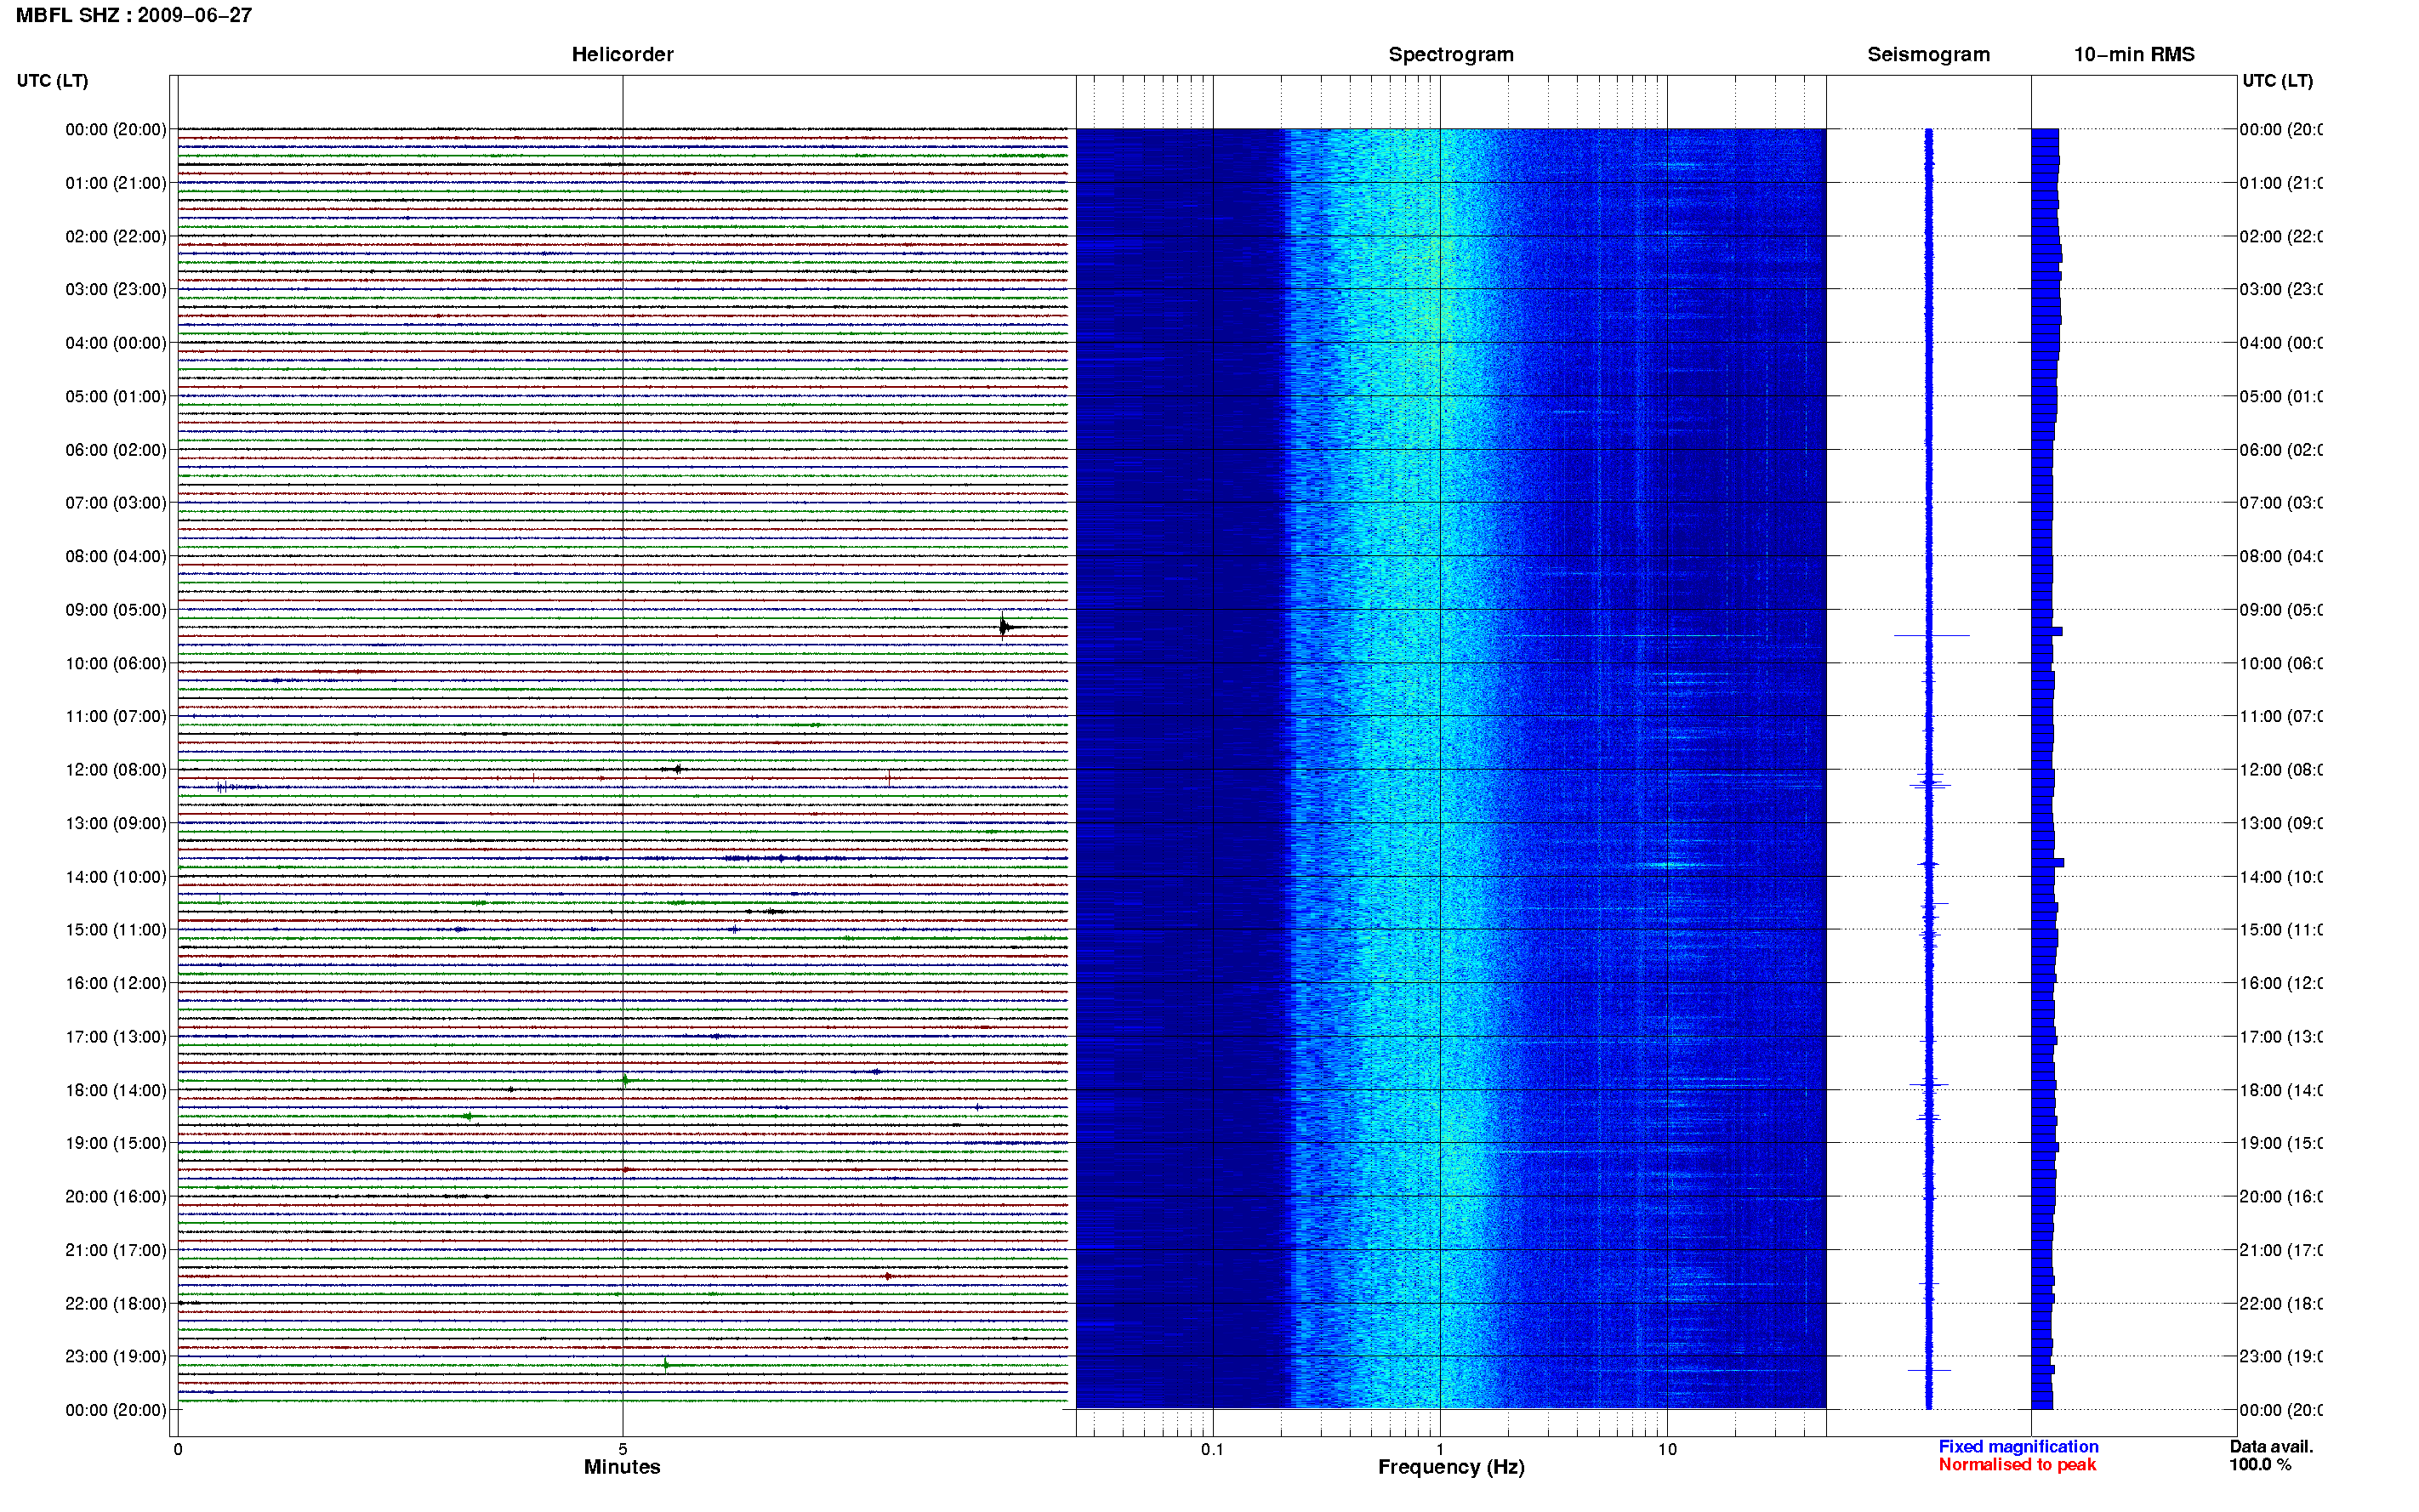2419x1512 pixels.
Task: Click the left 01:00 (21:00) time label
Action: click(x=116, y=183)
